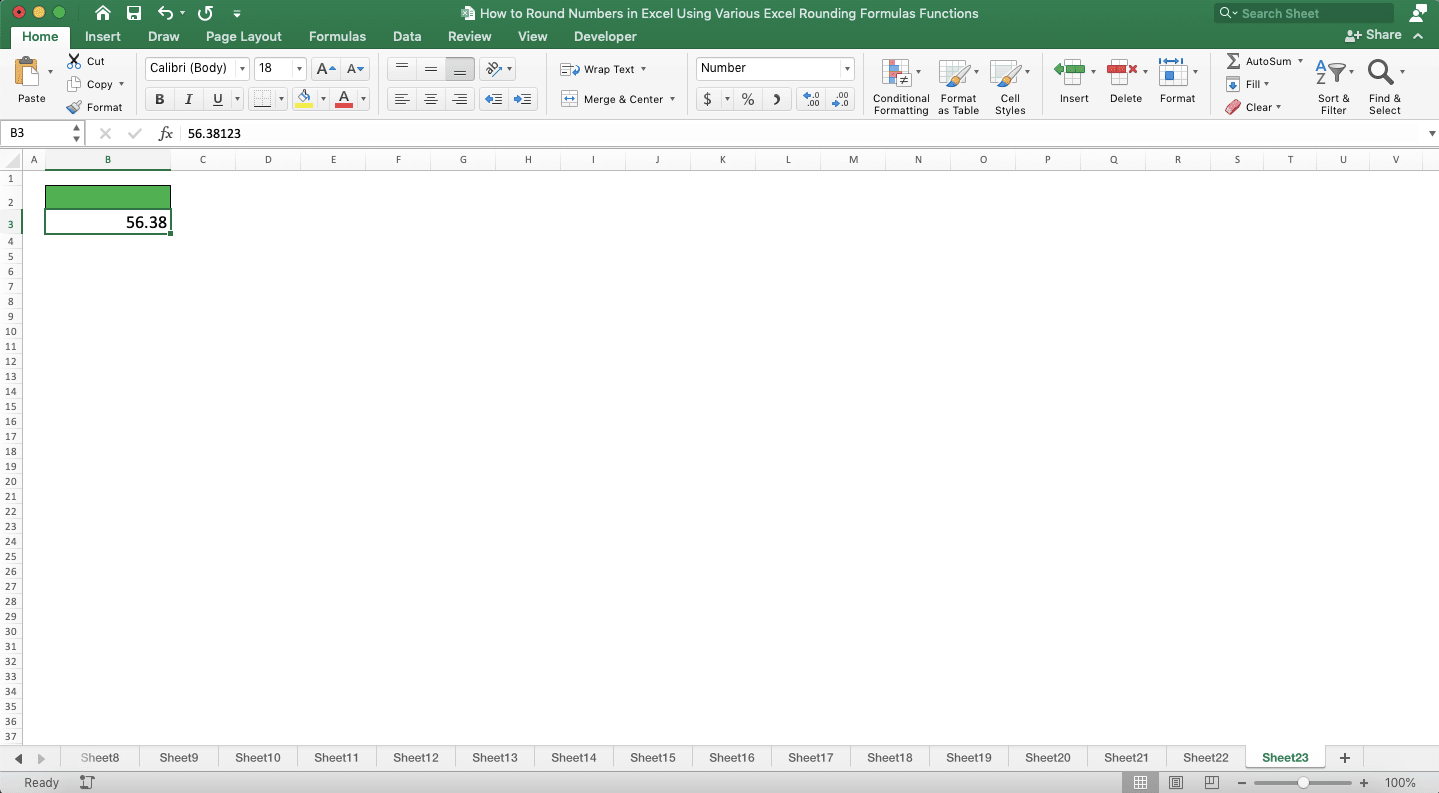This screenshot has width=1439, height=793.
Task: Increase decimal places
Action: [810, 99]
